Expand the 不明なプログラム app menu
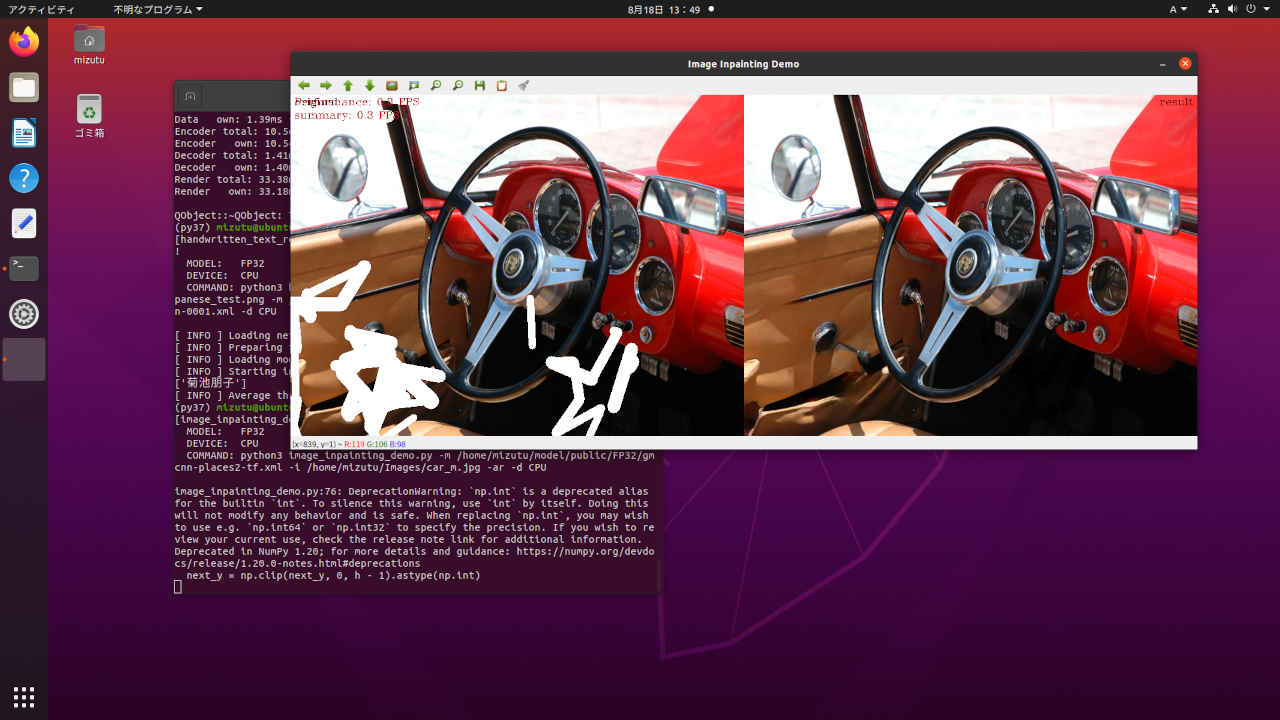The image size is (1280, 720). tap(157, 9)
